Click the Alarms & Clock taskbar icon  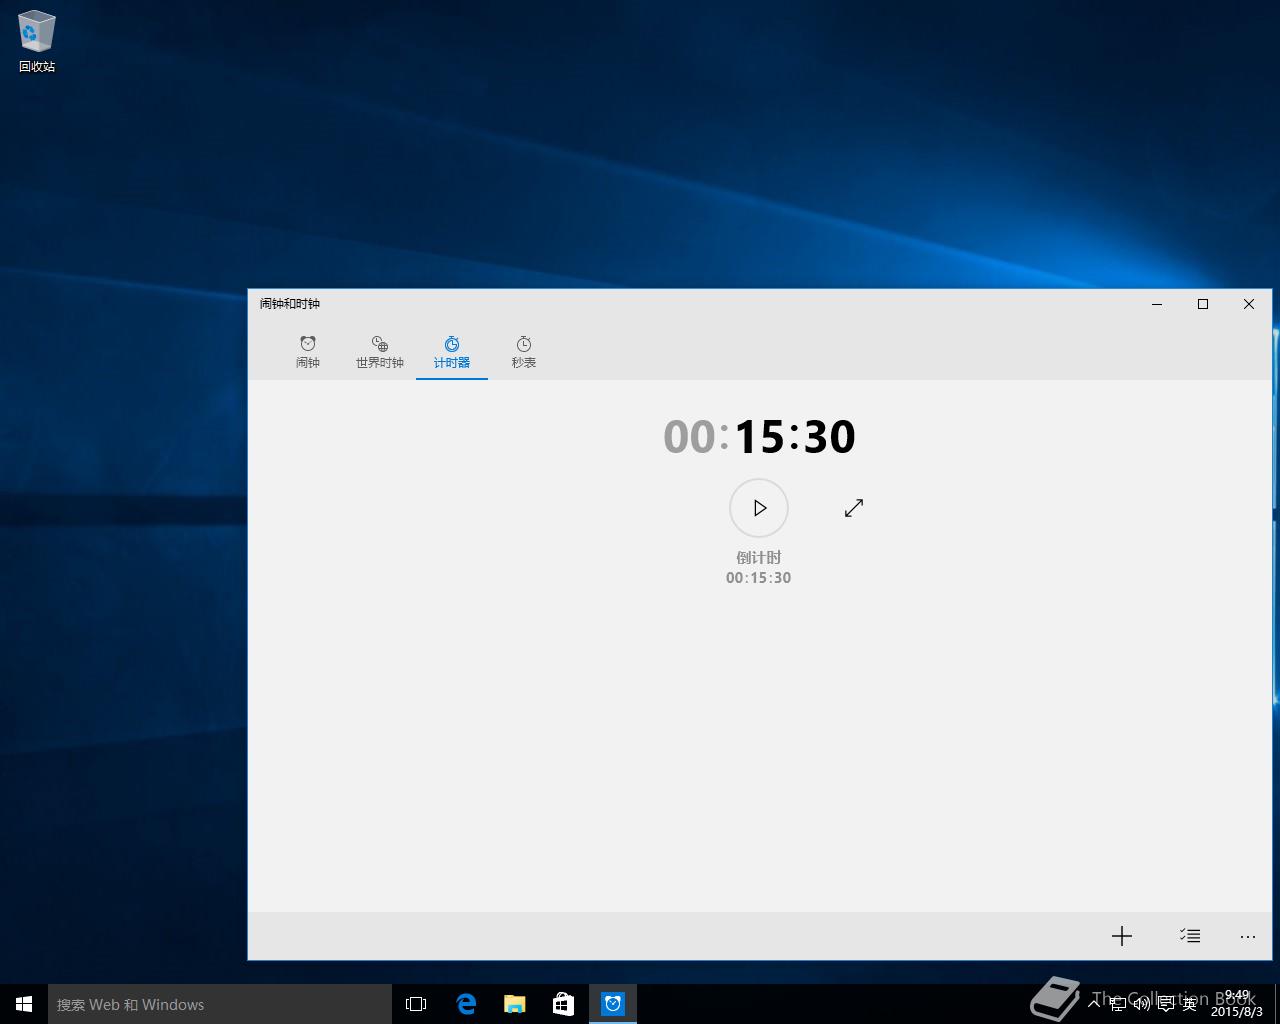(x=613, y=1004)
